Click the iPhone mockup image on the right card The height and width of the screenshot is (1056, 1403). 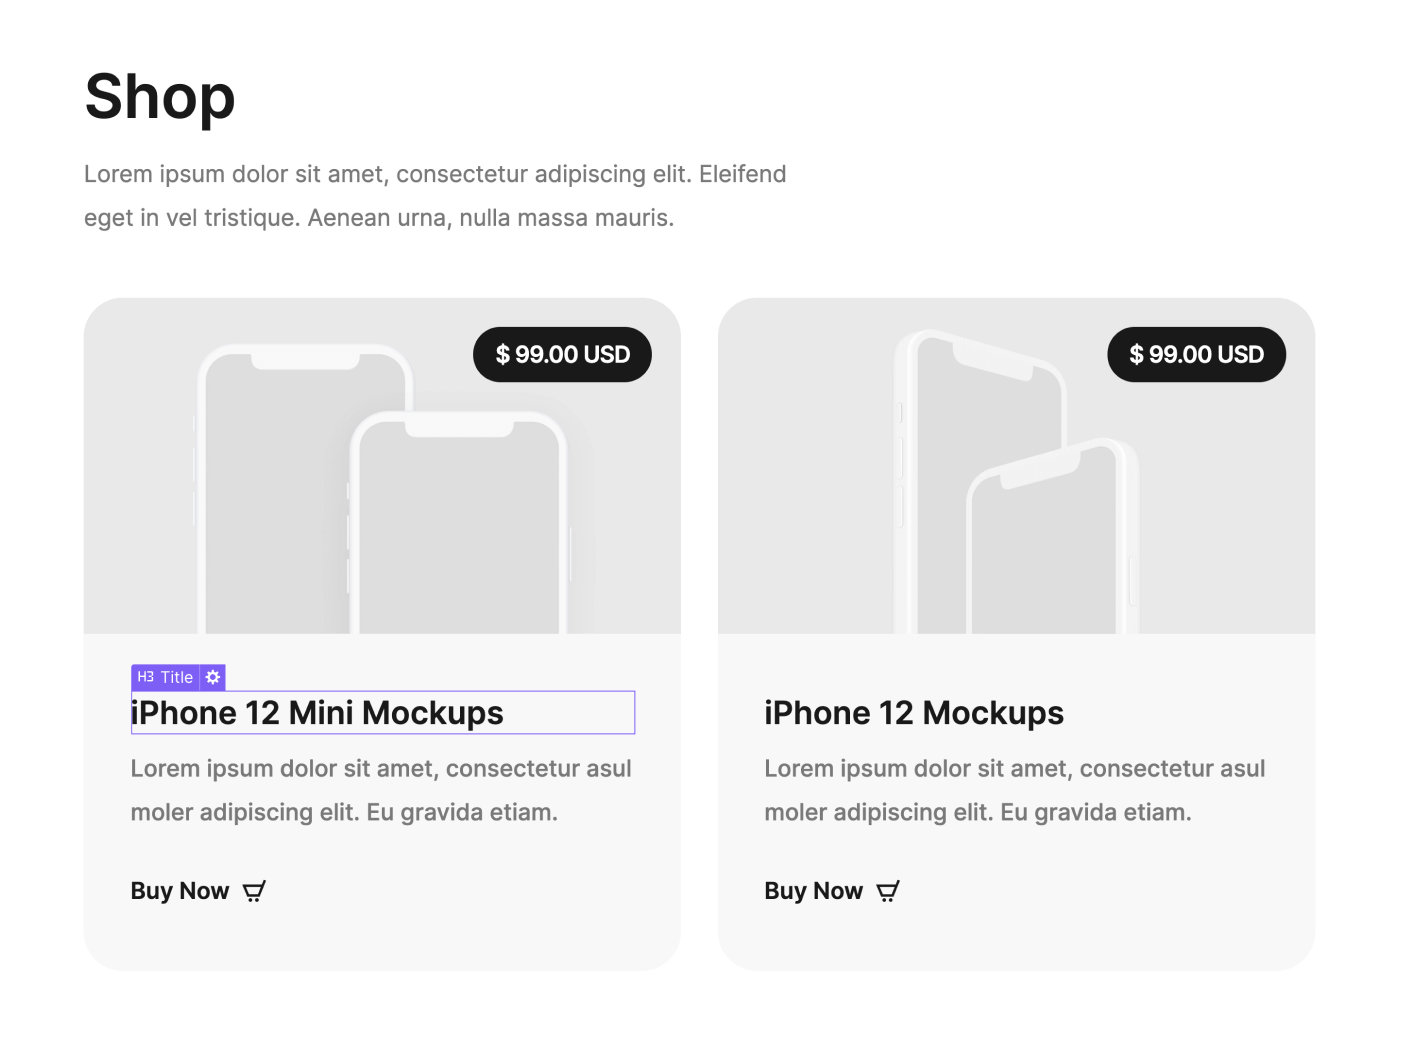[x=1015, y=470]
